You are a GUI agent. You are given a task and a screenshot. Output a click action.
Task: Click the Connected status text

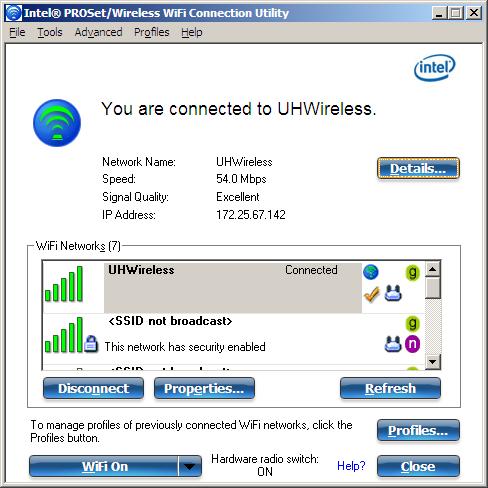(311, 270)
